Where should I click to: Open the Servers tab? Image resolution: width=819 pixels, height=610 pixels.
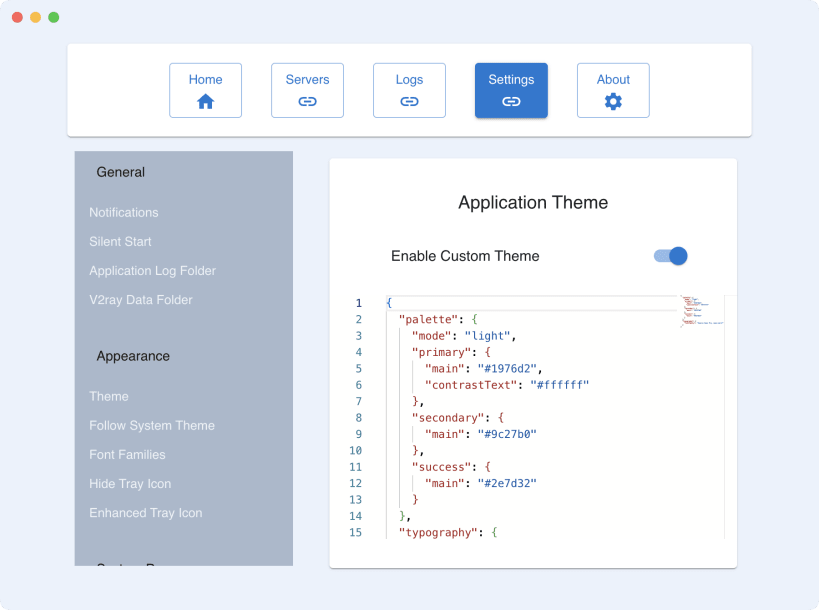click(x=307, y=90)
